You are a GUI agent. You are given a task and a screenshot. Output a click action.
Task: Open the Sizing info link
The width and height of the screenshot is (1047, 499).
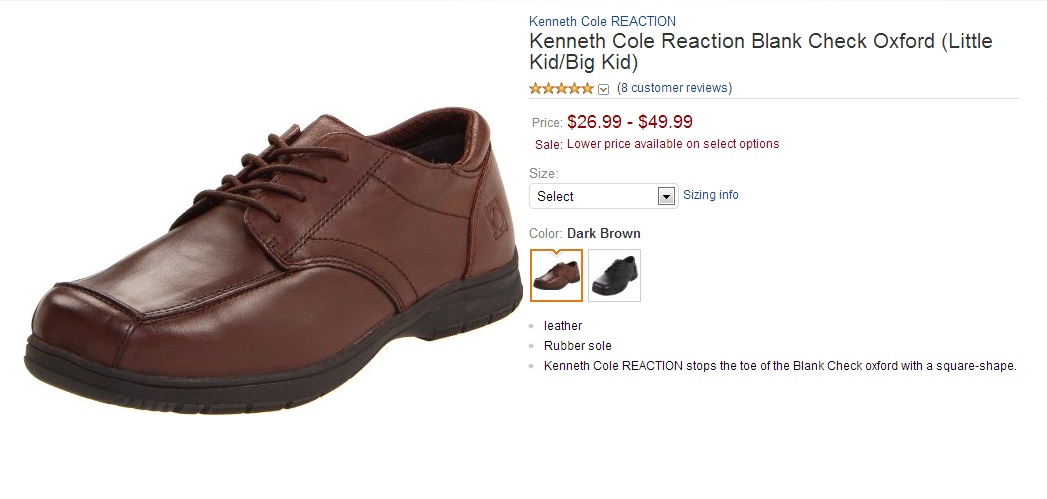[x=710, y=195]
